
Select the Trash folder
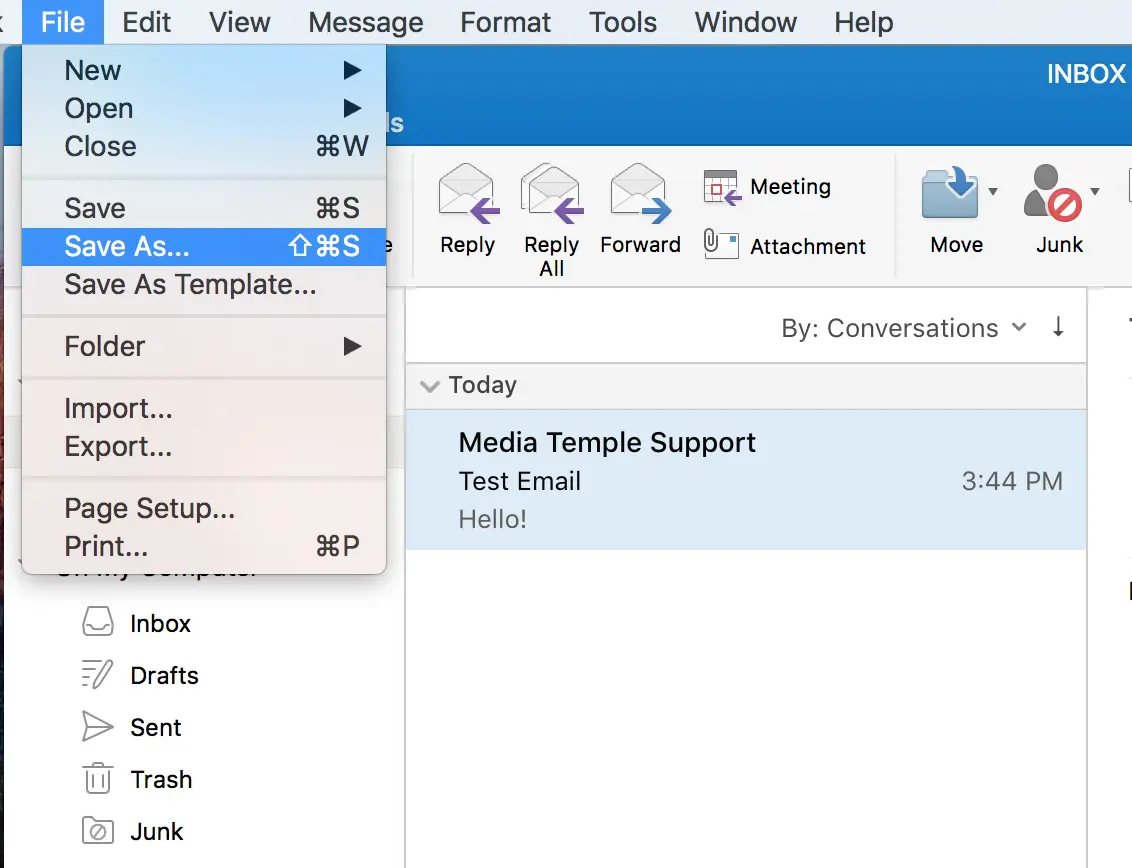160,779
